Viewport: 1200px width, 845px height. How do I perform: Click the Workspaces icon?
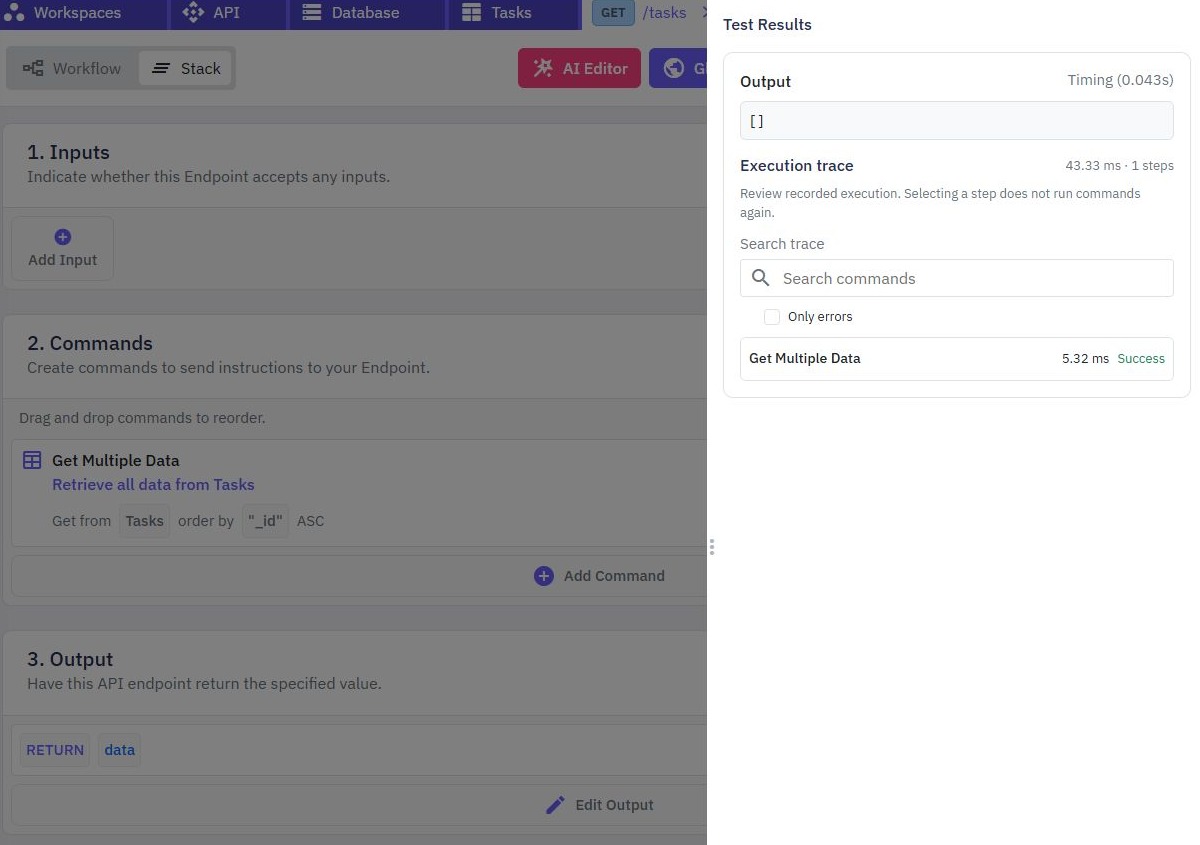[14, 13]
